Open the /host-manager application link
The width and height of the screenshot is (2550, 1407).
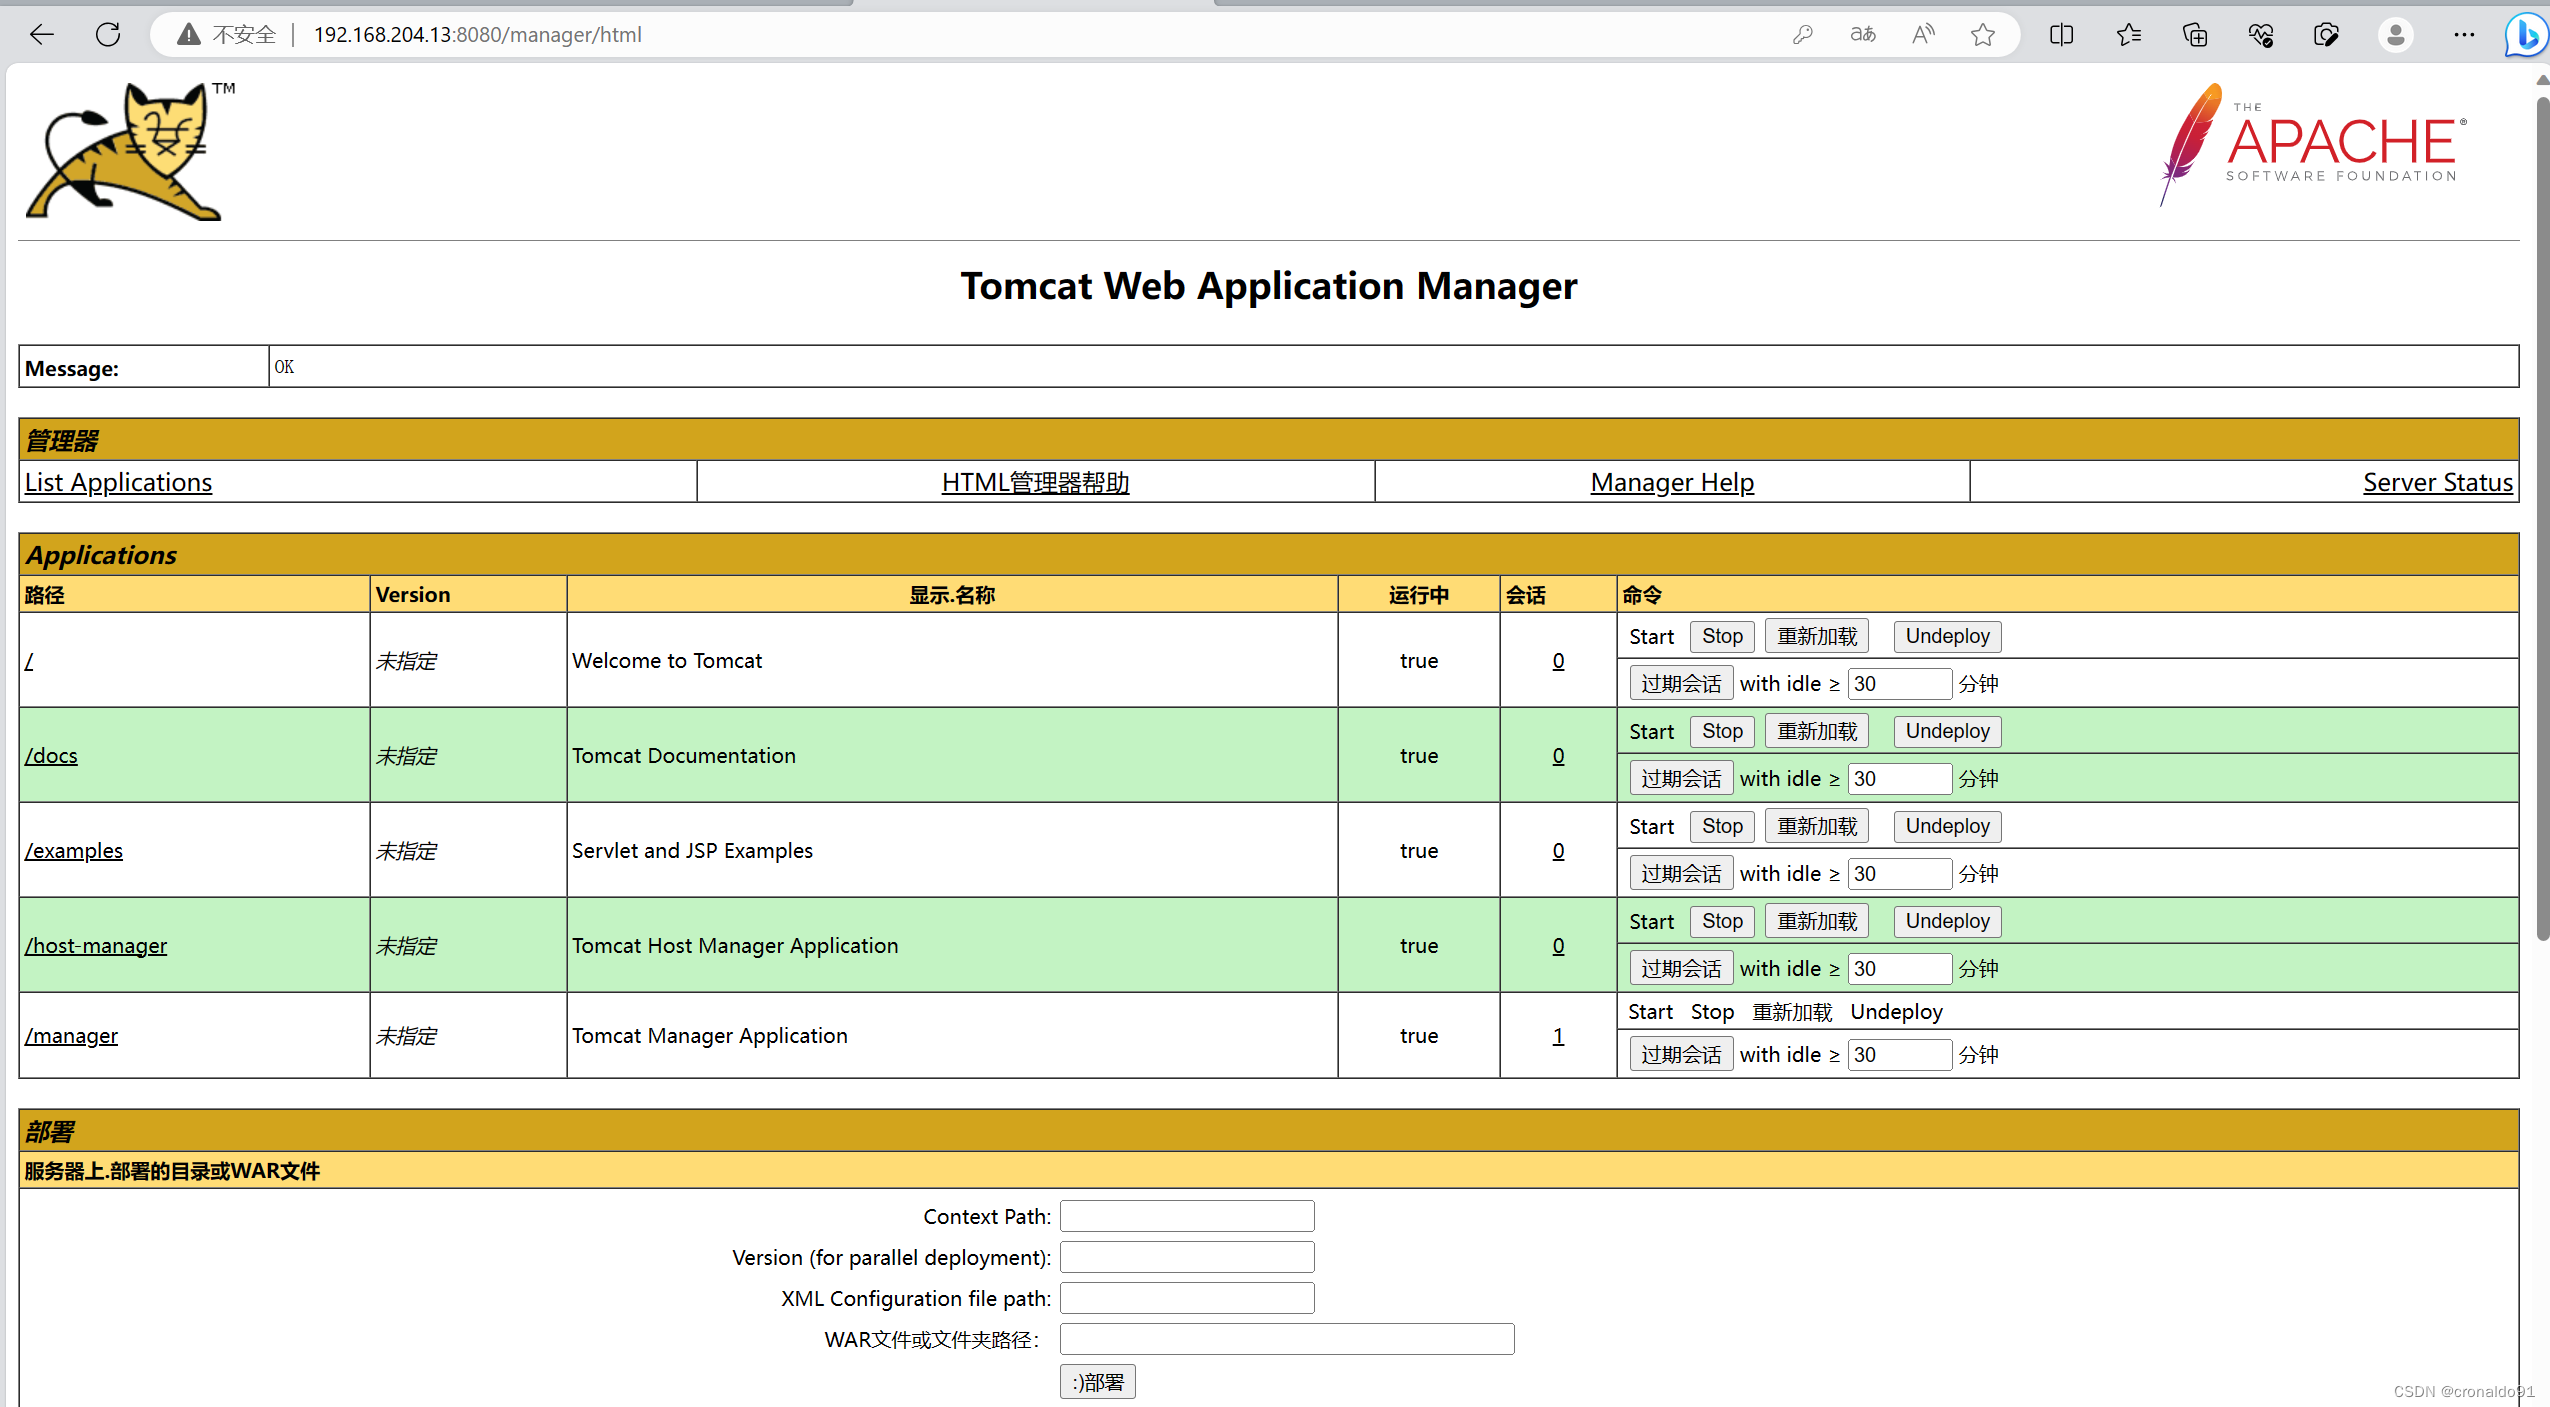click(96, 946)
